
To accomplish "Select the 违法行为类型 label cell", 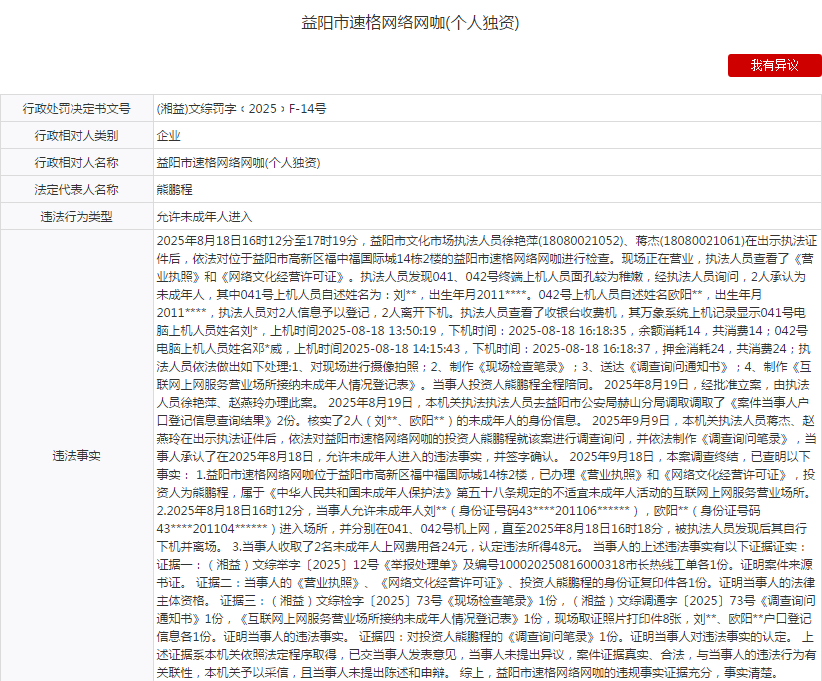I will click(76, 216).
